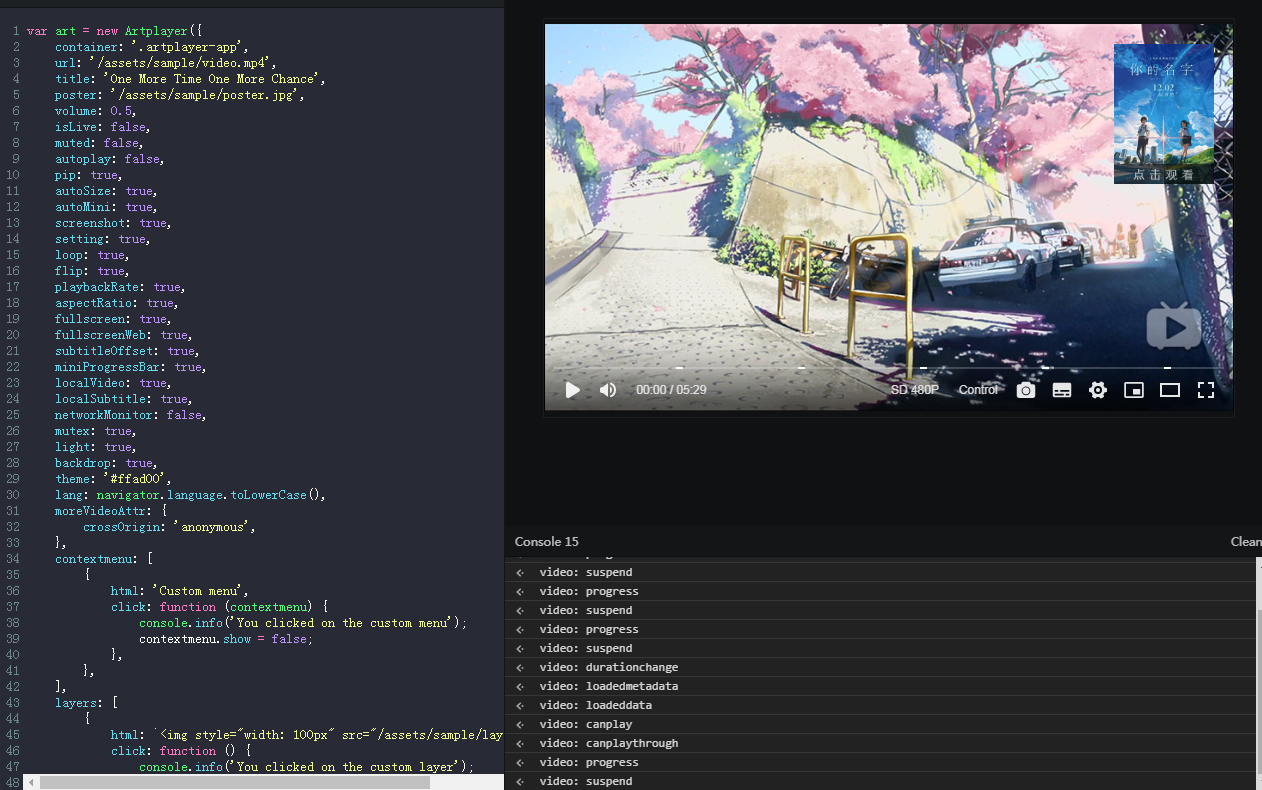Mute audio using the volume speaker icon
The image size is (1262, 790).
point(608,390)
